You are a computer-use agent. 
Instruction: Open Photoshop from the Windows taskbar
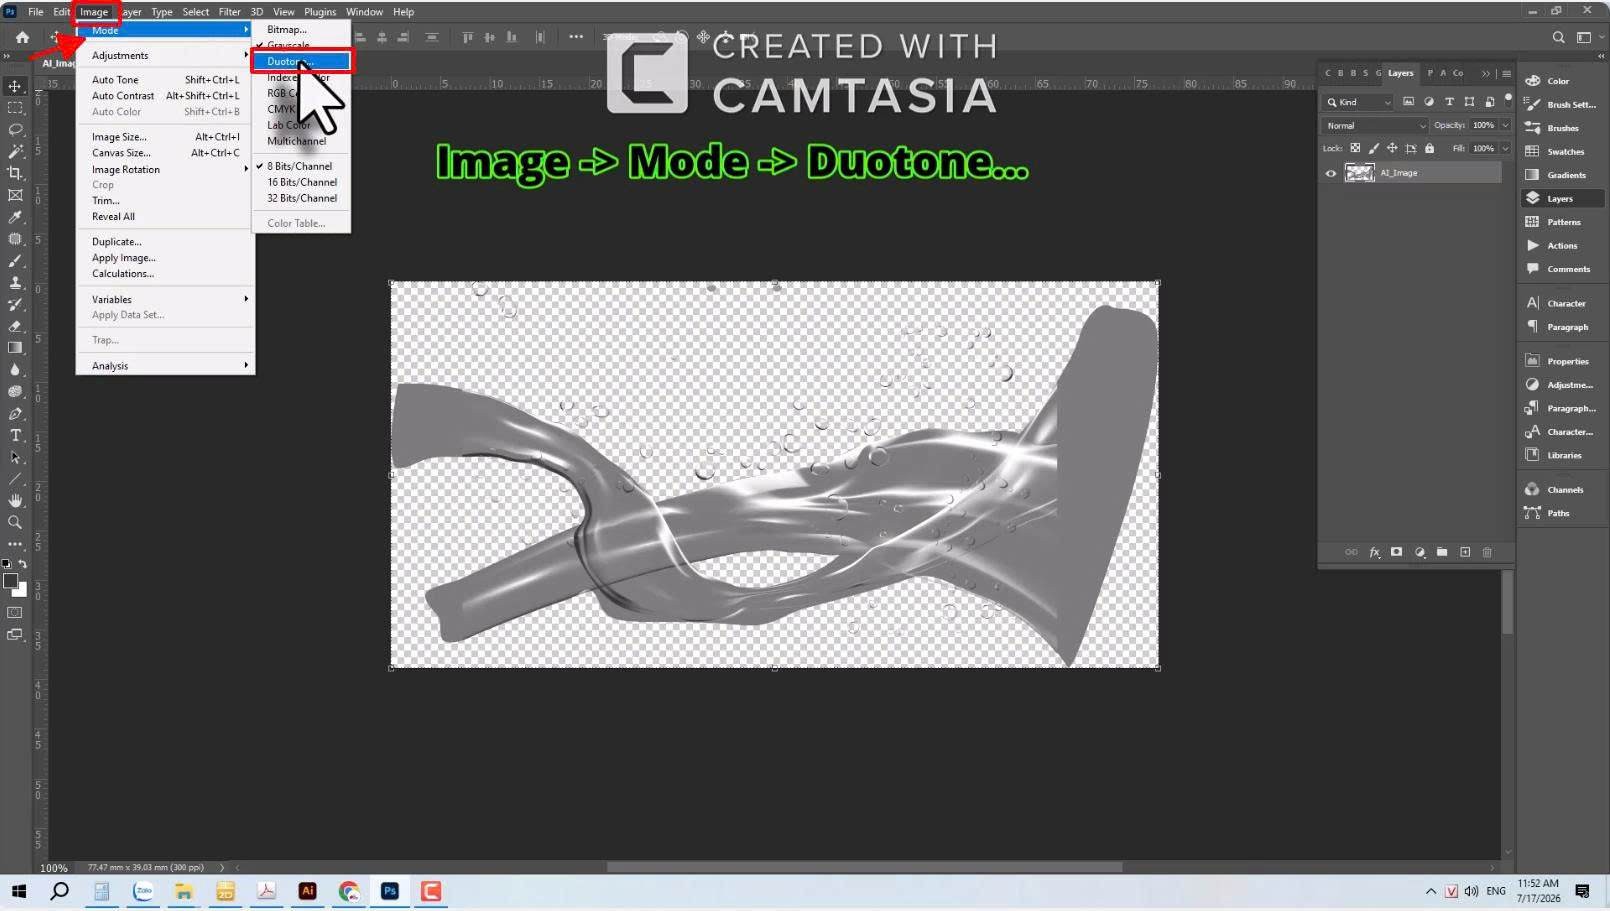(390, 891)
